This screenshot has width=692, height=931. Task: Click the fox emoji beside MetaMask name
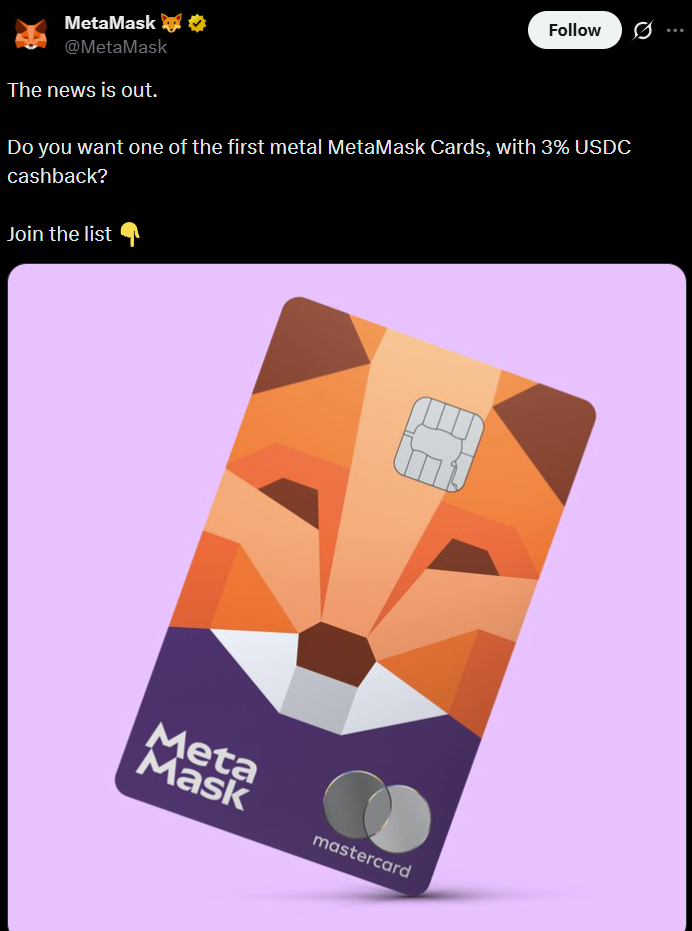172,23
